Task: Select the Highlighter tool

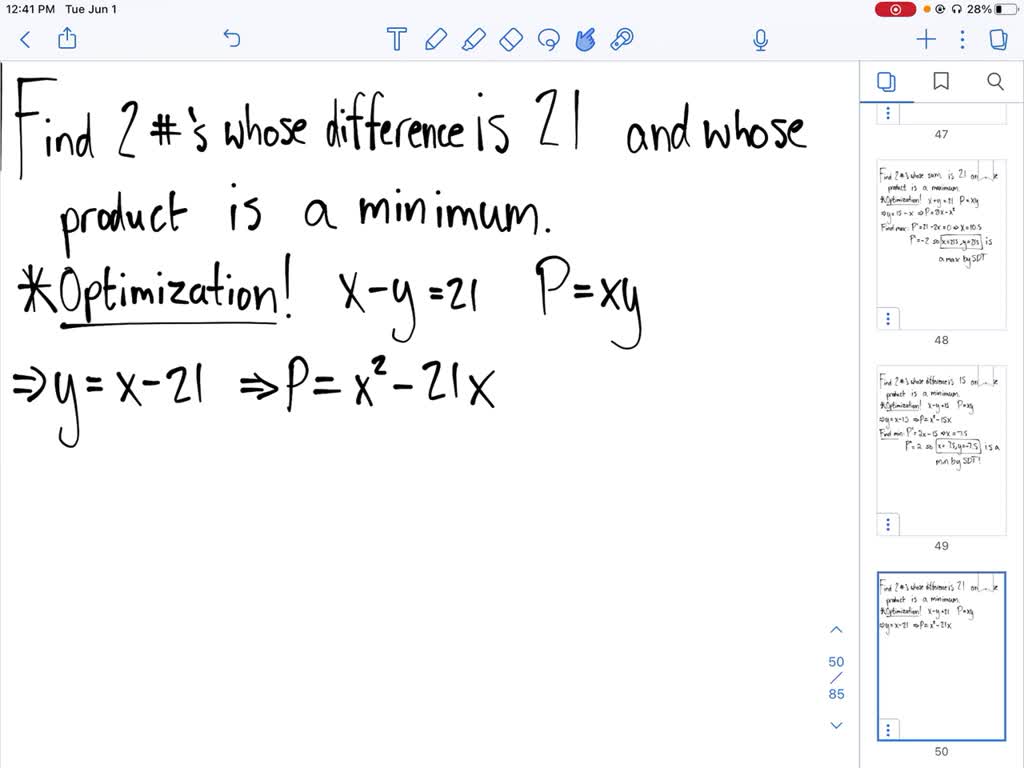Action: coord(473,39)
